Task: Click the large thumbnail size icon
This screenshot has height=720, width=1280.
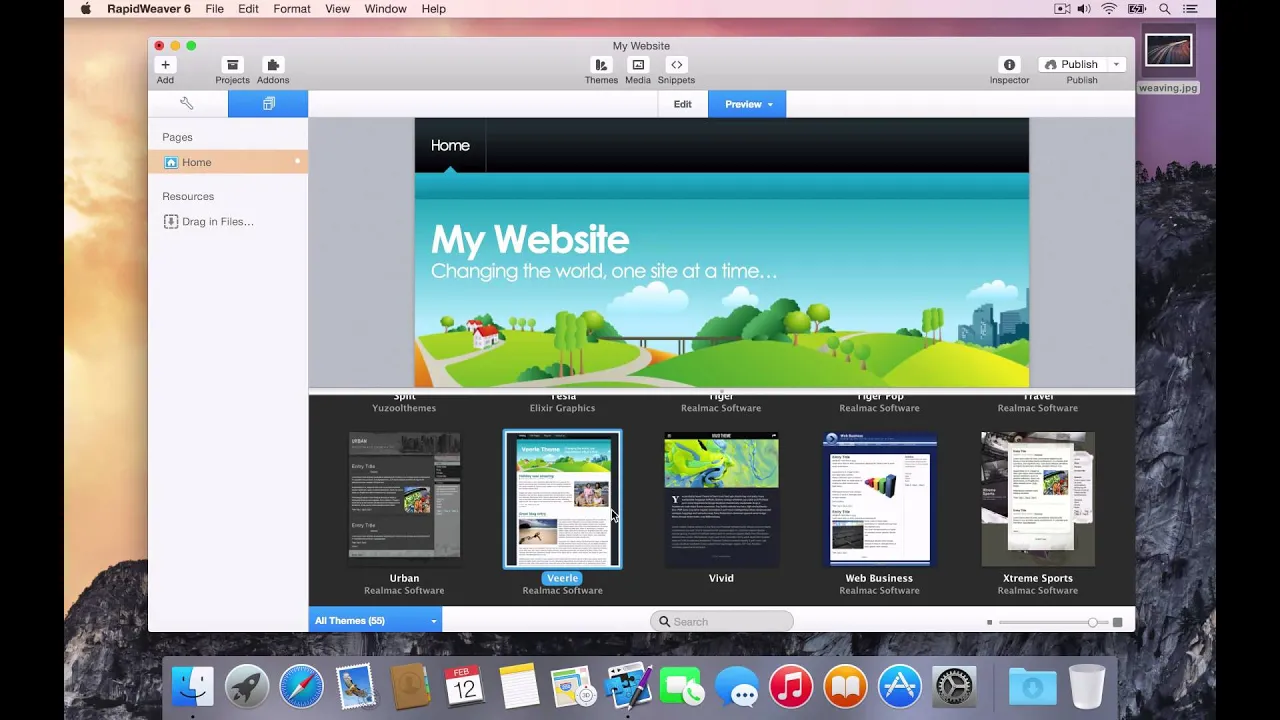Action: pos(1118,623)
